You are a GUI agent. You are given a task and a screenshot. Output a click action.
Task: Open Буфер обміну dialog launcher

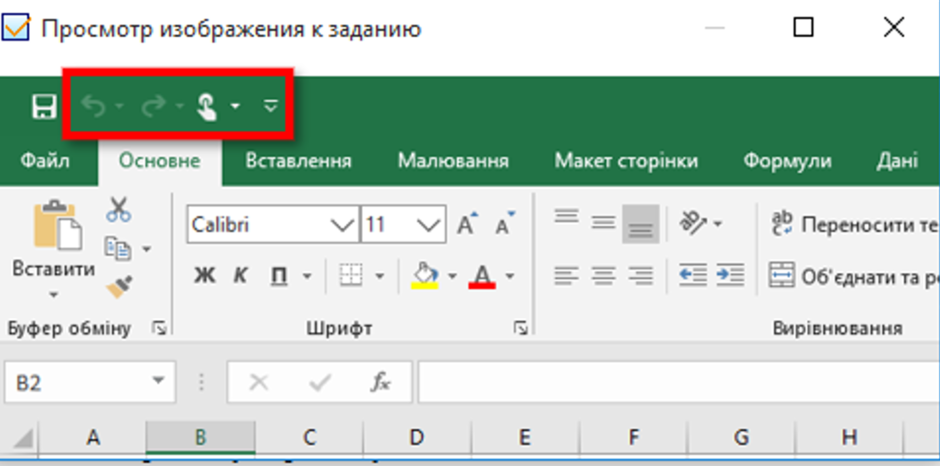click(159, 327)
